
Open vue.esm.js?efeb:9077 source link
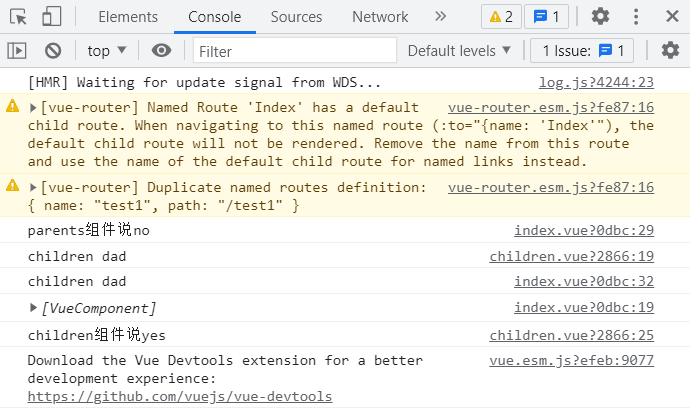572,360
